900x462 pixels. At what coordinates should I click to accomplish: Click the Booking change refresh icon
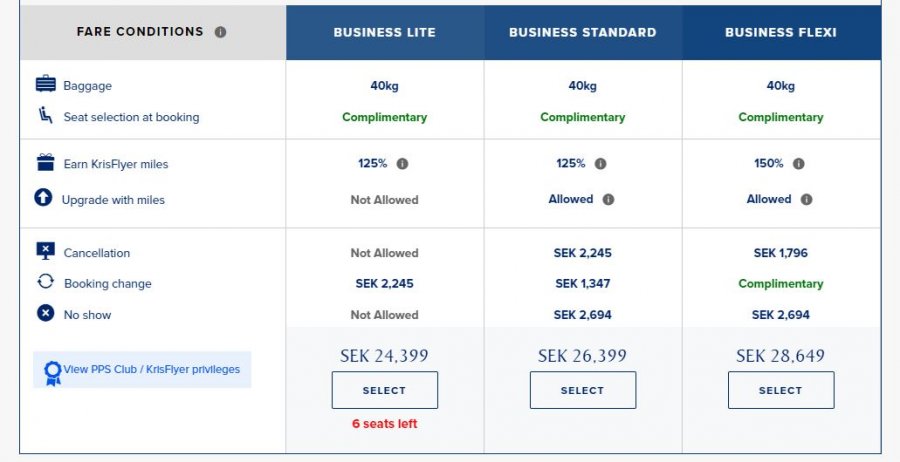45,282
